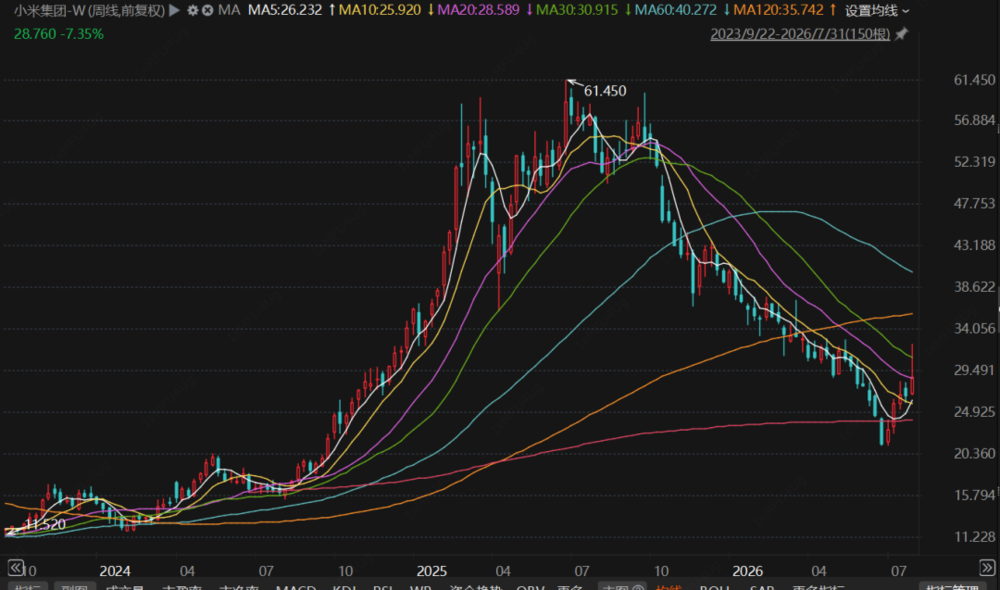Click the 38.622 price axis label
This screenshot has width=1000, height=590.
(x=974, y=287)
